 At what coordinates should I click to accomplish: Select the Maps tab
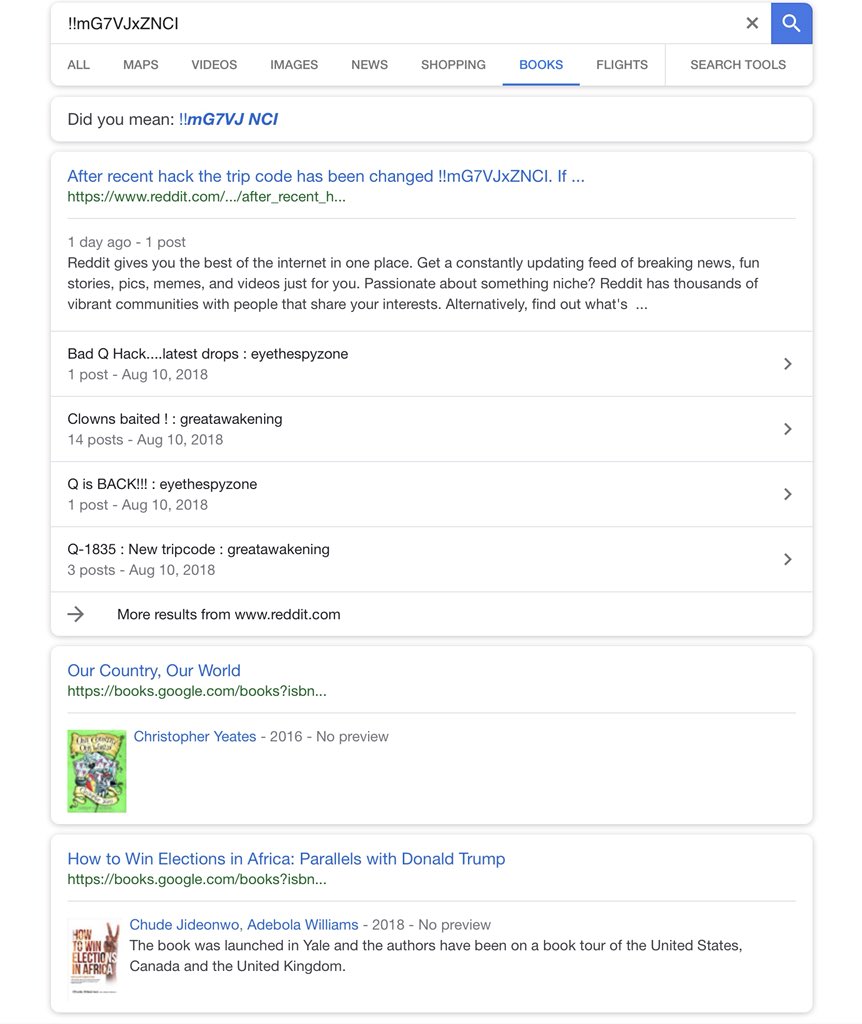coord(141,65)
